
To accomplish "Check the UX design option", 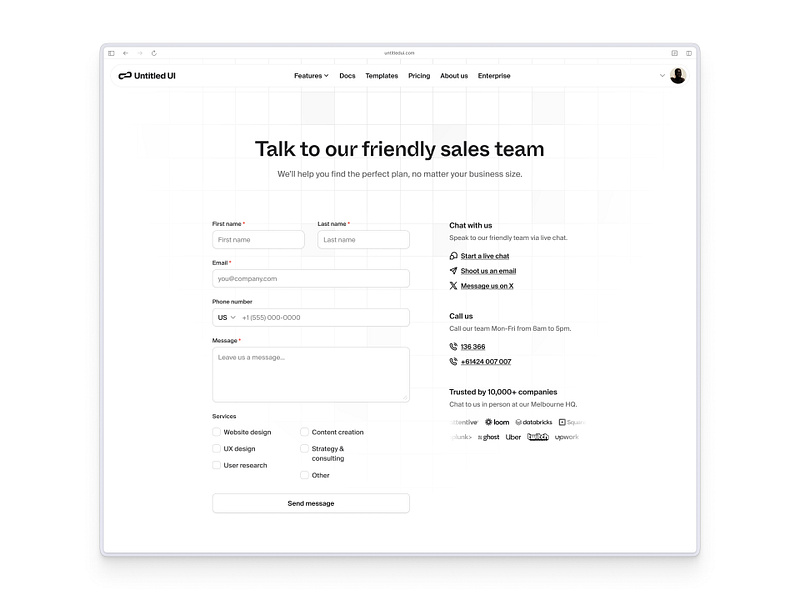I will (x=216, y=448).
